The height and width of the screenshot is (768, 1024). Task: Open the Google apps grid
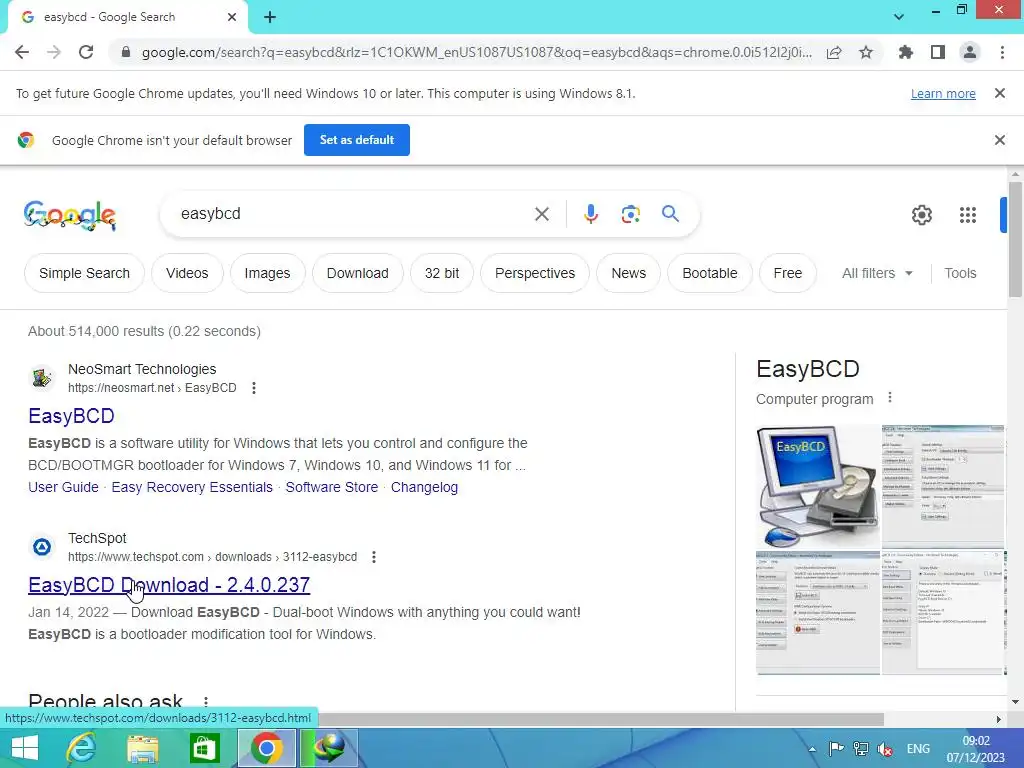click(968, 215)
